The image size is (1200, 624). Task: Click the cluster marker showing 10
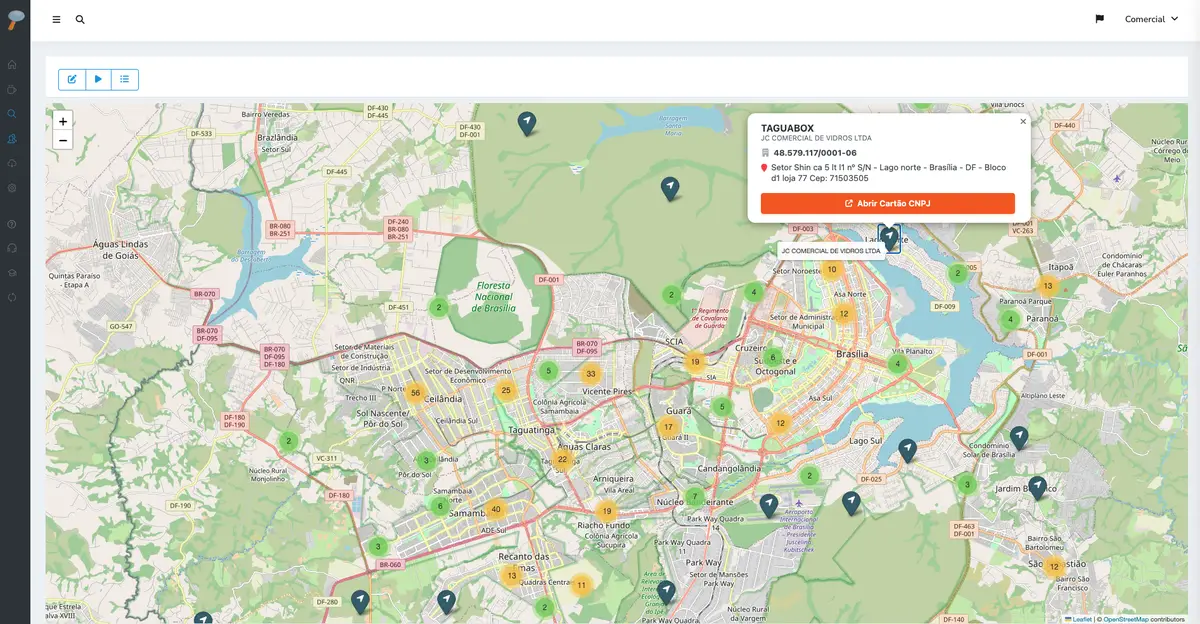click(831, 269)
